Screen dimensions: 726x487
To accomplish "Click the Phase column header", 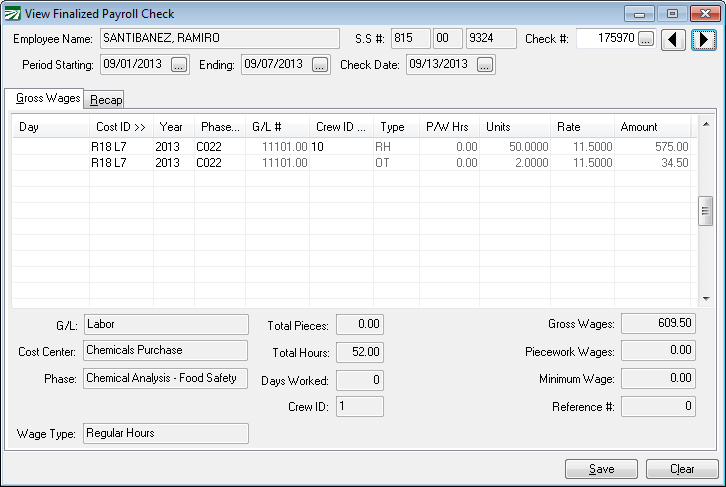I will click(x=218, y=127).
